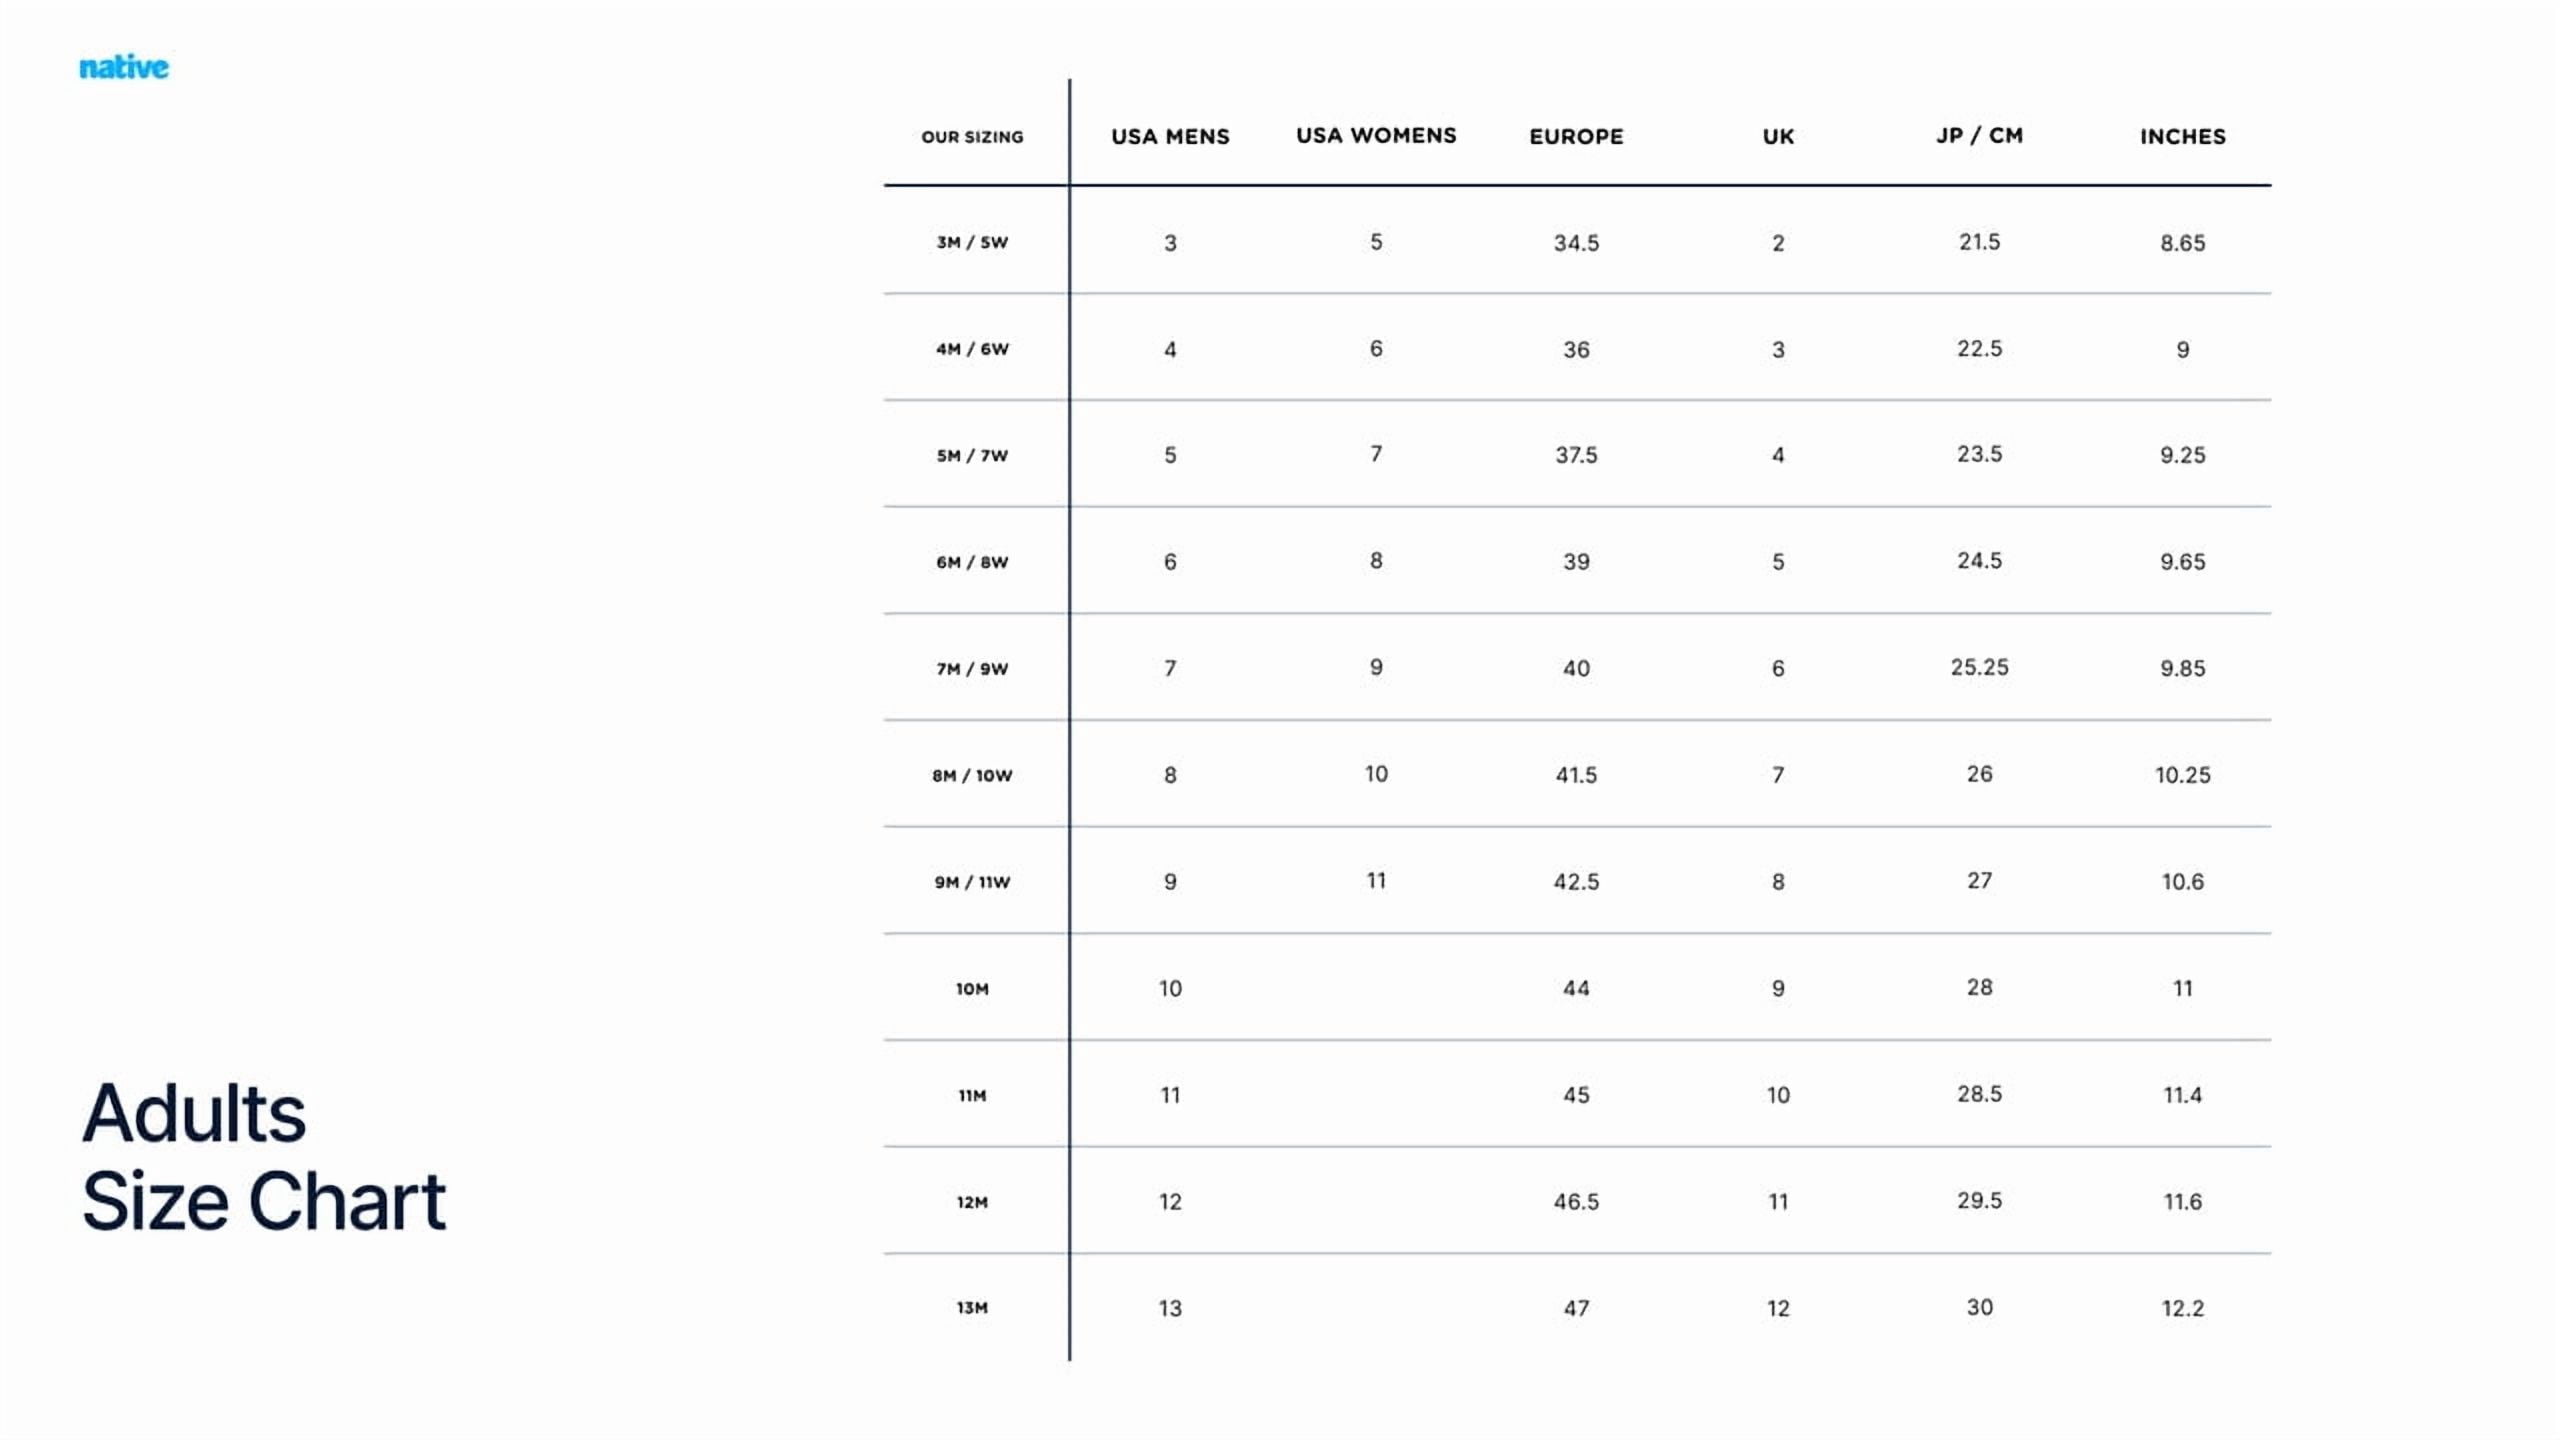
Task: Select the USA WOMENS column header
Action: 1376,136
